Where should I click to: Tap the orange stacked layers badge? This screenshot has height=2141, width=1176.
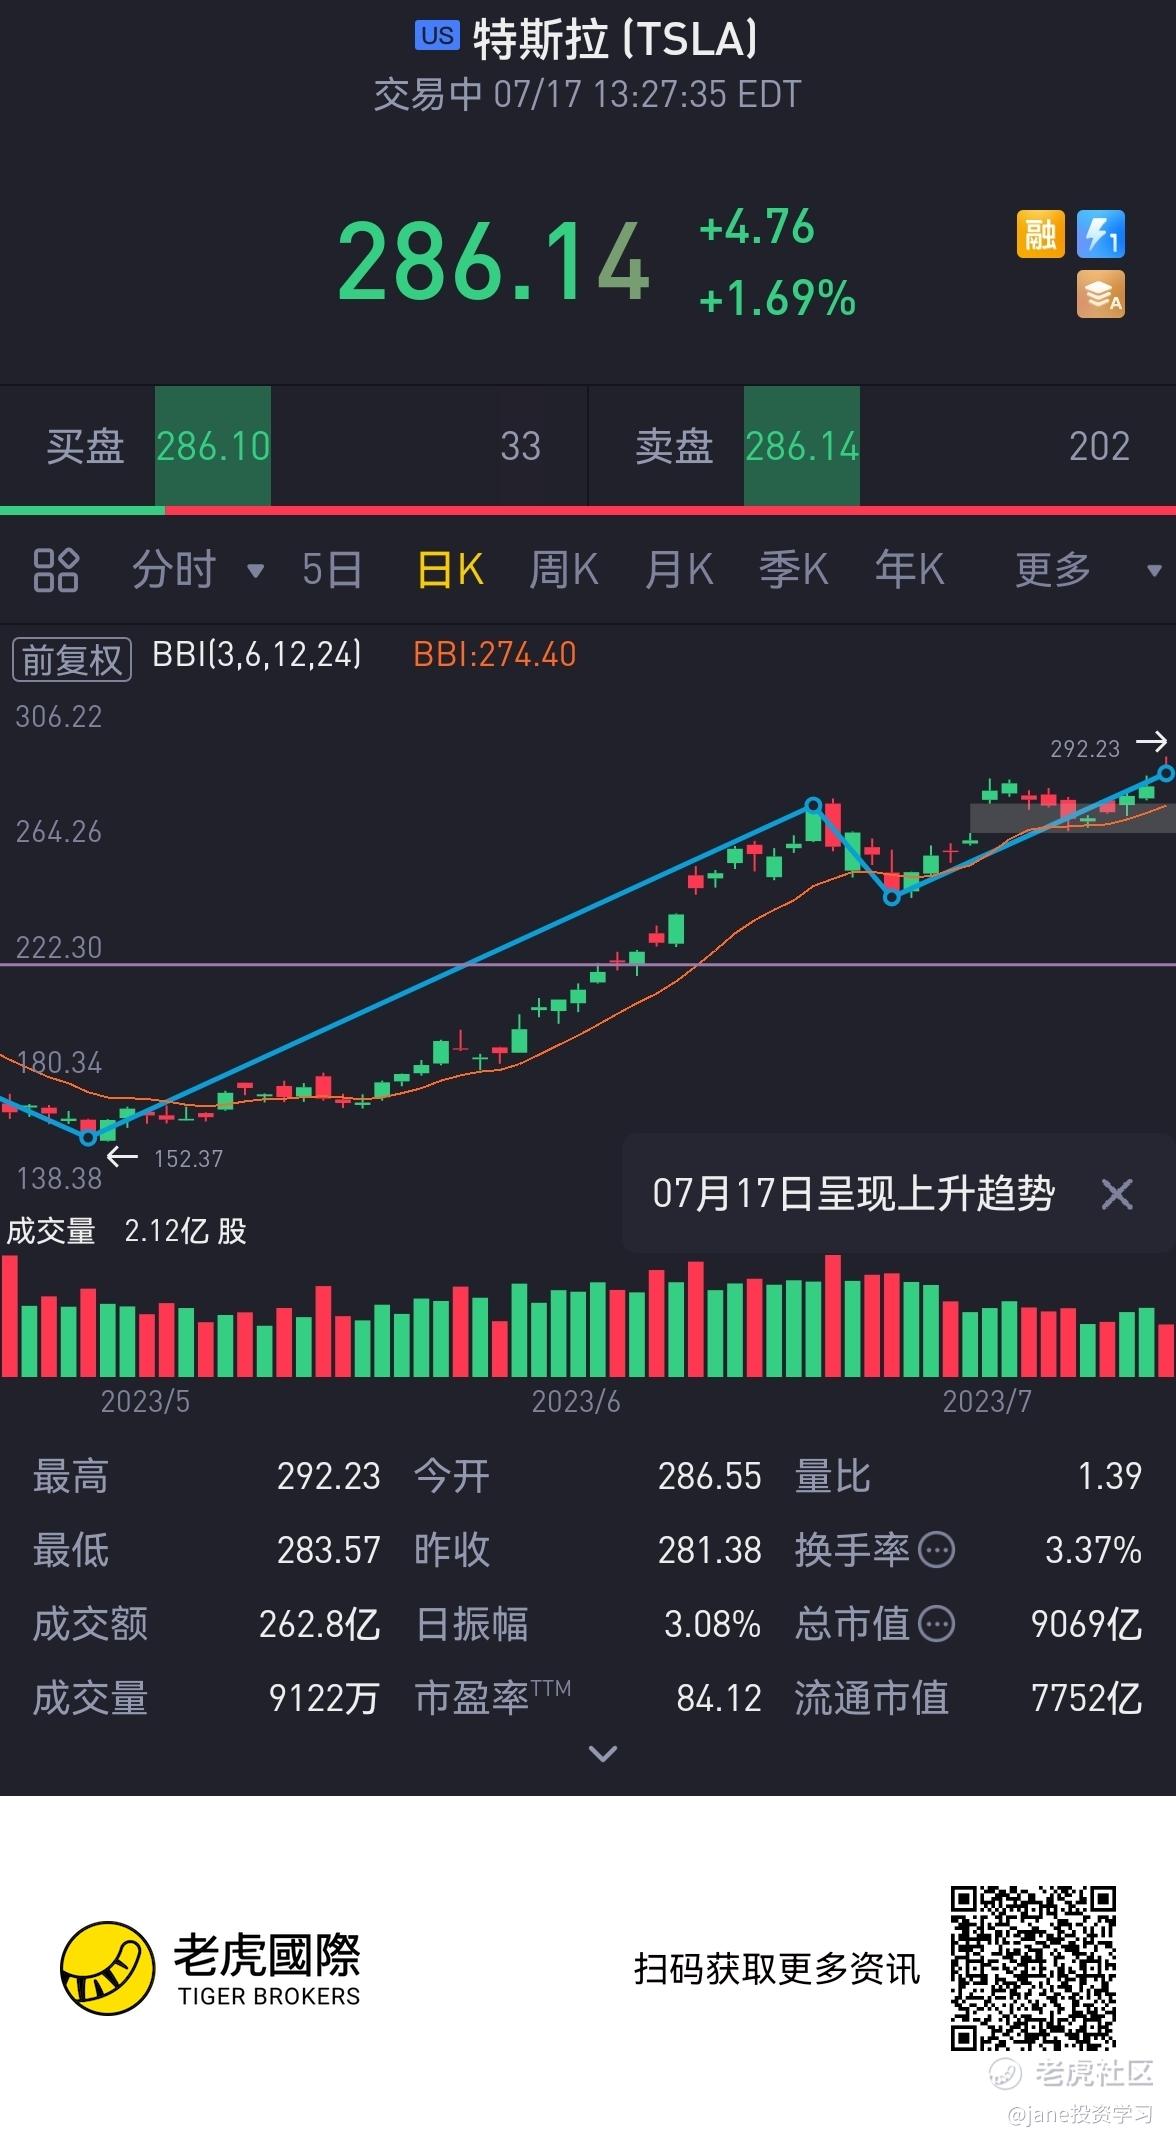tap(1101, 295)
